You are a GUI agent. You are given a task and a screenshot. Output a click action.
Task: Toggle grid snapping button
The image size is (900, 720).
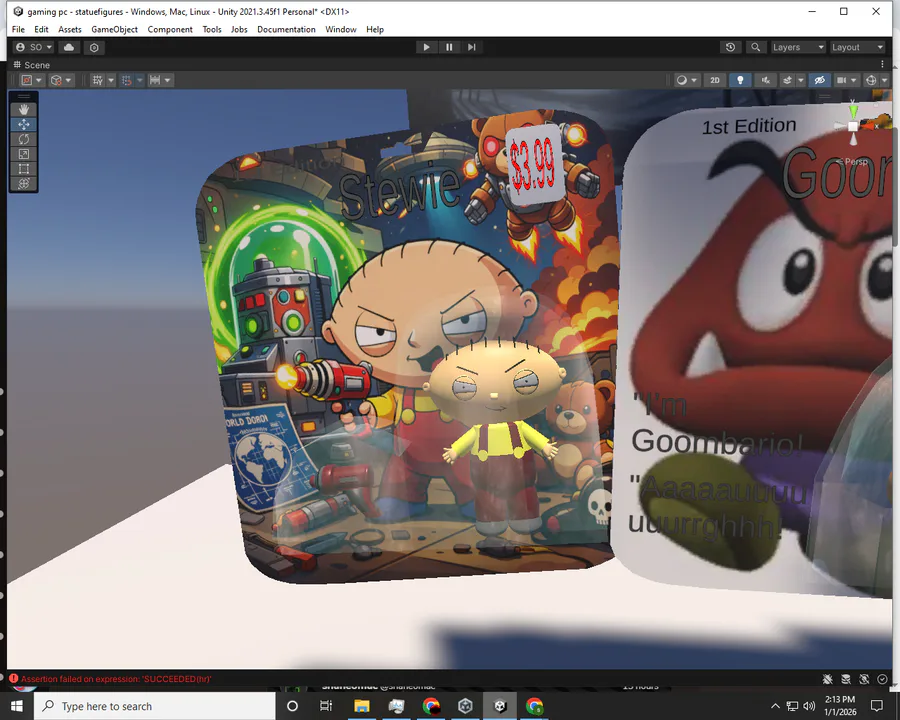(127, 80)
